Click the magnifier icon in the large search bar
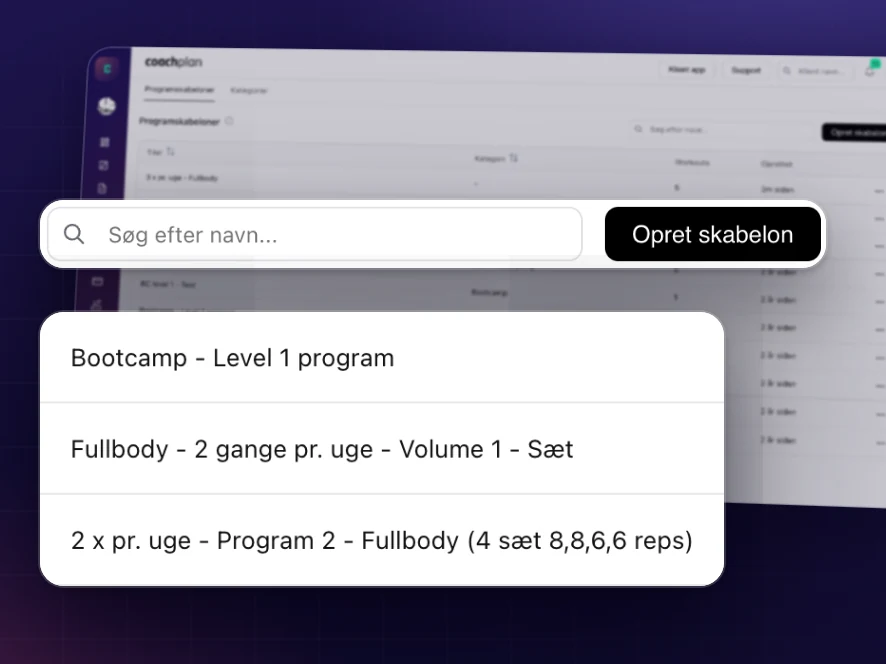This screenshot has height=664, width=886. pos(74,234)
